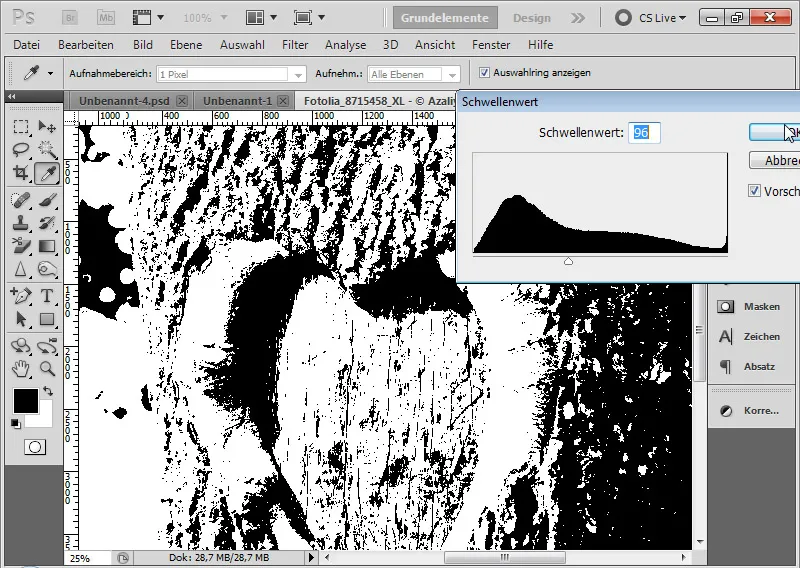This screenshot has height=568, width=800.
Task: Select the Dodge tool
Action: [47, 269]
